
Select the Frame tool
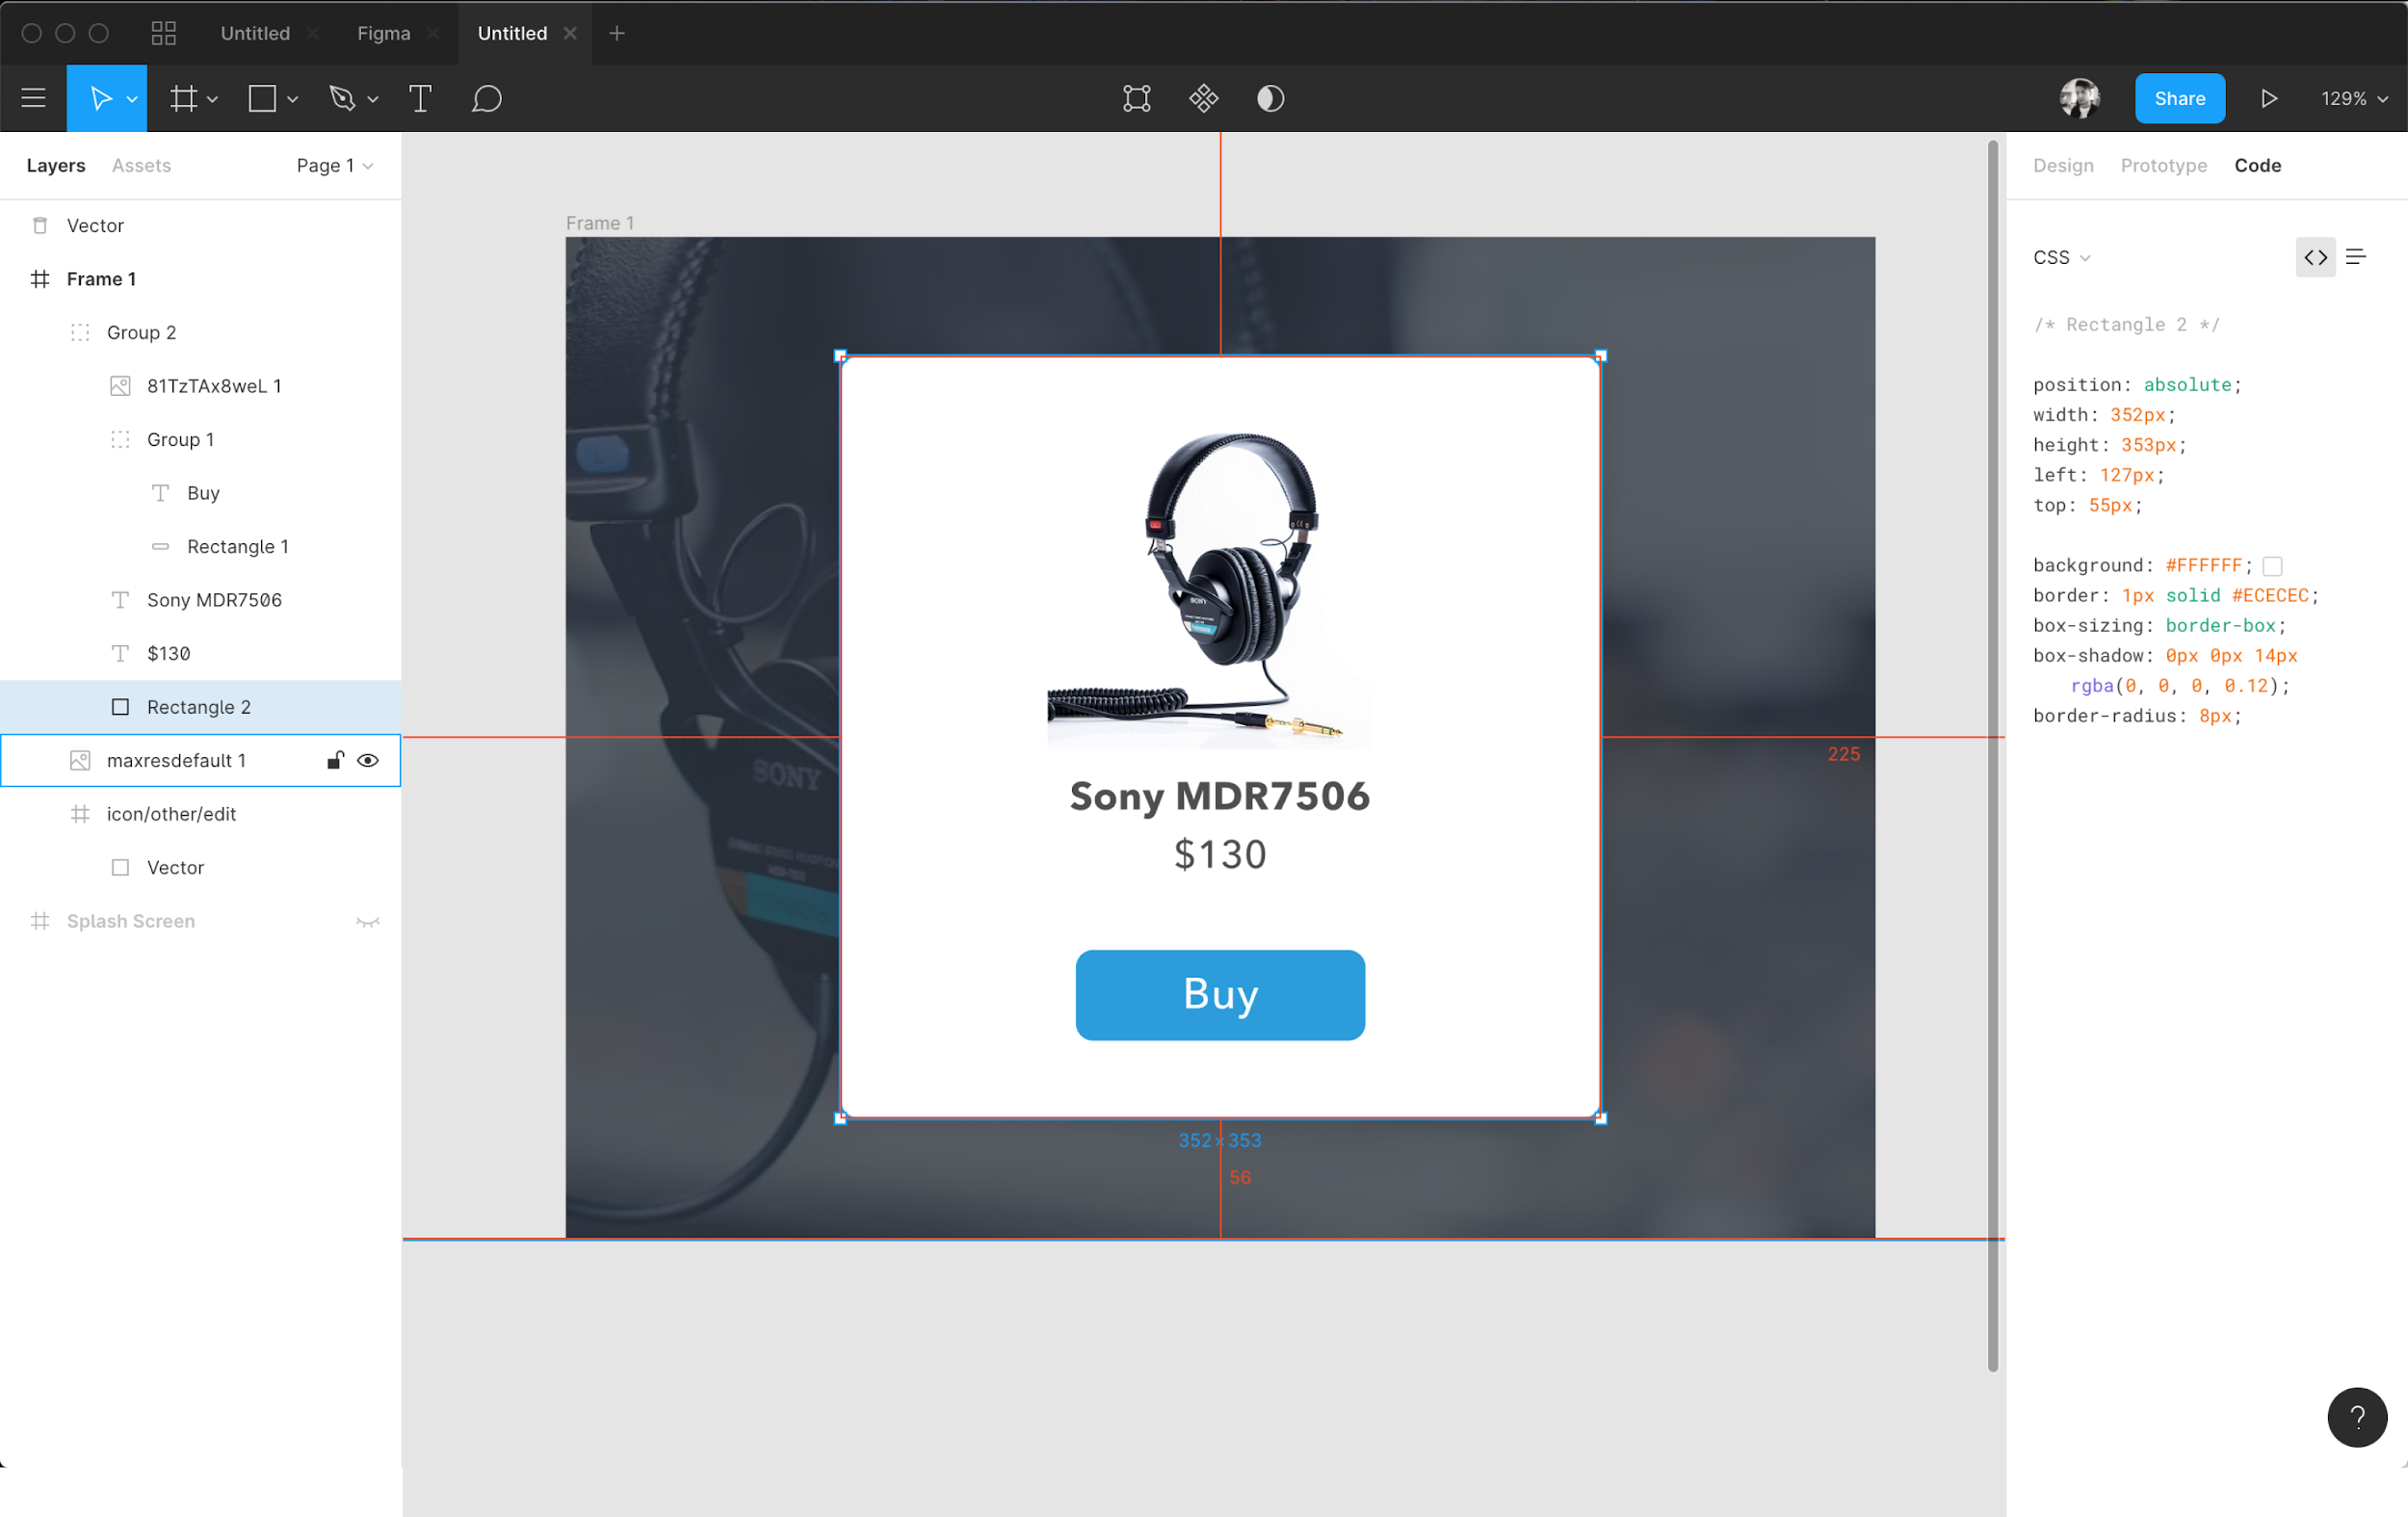click(183, 98)
